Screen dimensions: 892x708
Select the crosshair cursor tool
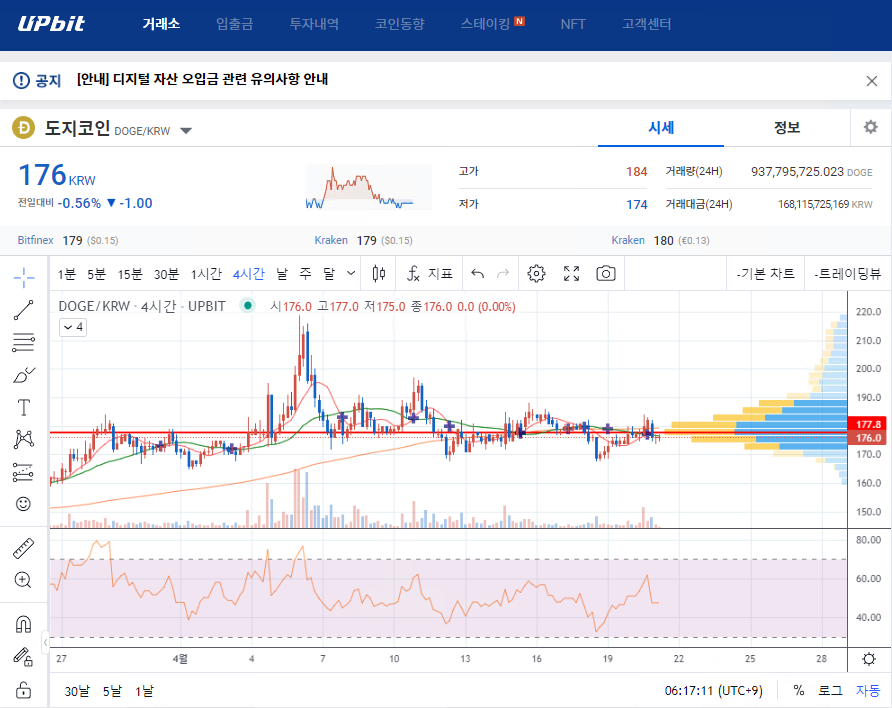(x=23, y=278)
